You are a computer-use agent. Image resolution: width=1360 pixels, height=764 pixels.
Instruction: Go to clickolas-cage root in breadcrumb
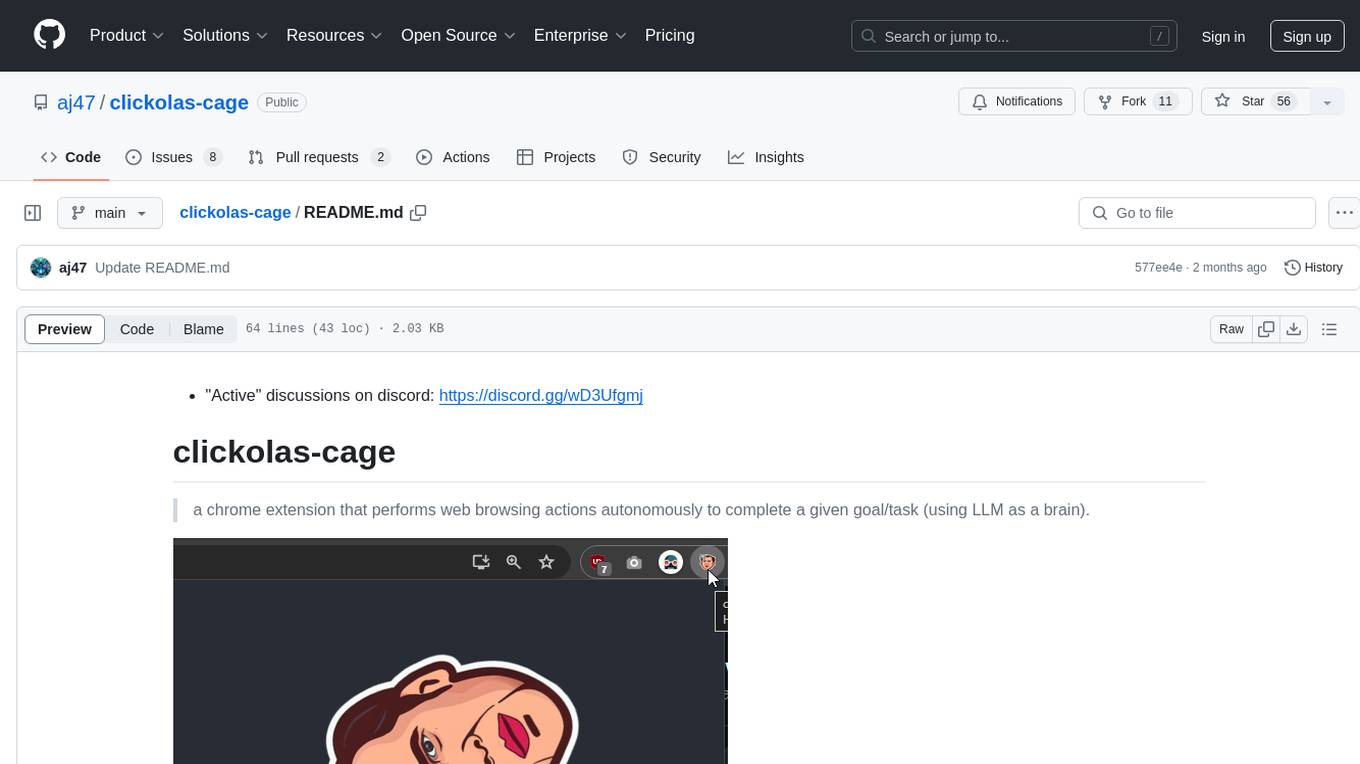pos(235,212)
